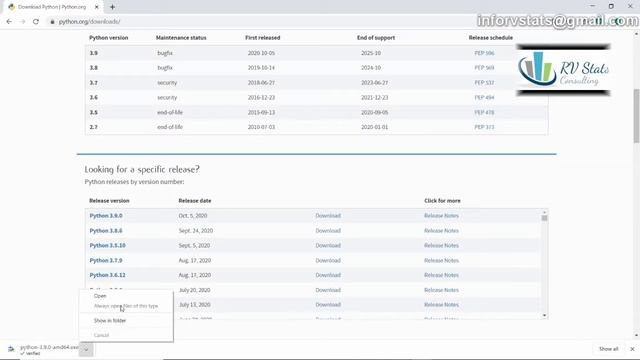Click the releases list scrollbar thumb
The image size is (640, 360).
click(x=544, y=218)
